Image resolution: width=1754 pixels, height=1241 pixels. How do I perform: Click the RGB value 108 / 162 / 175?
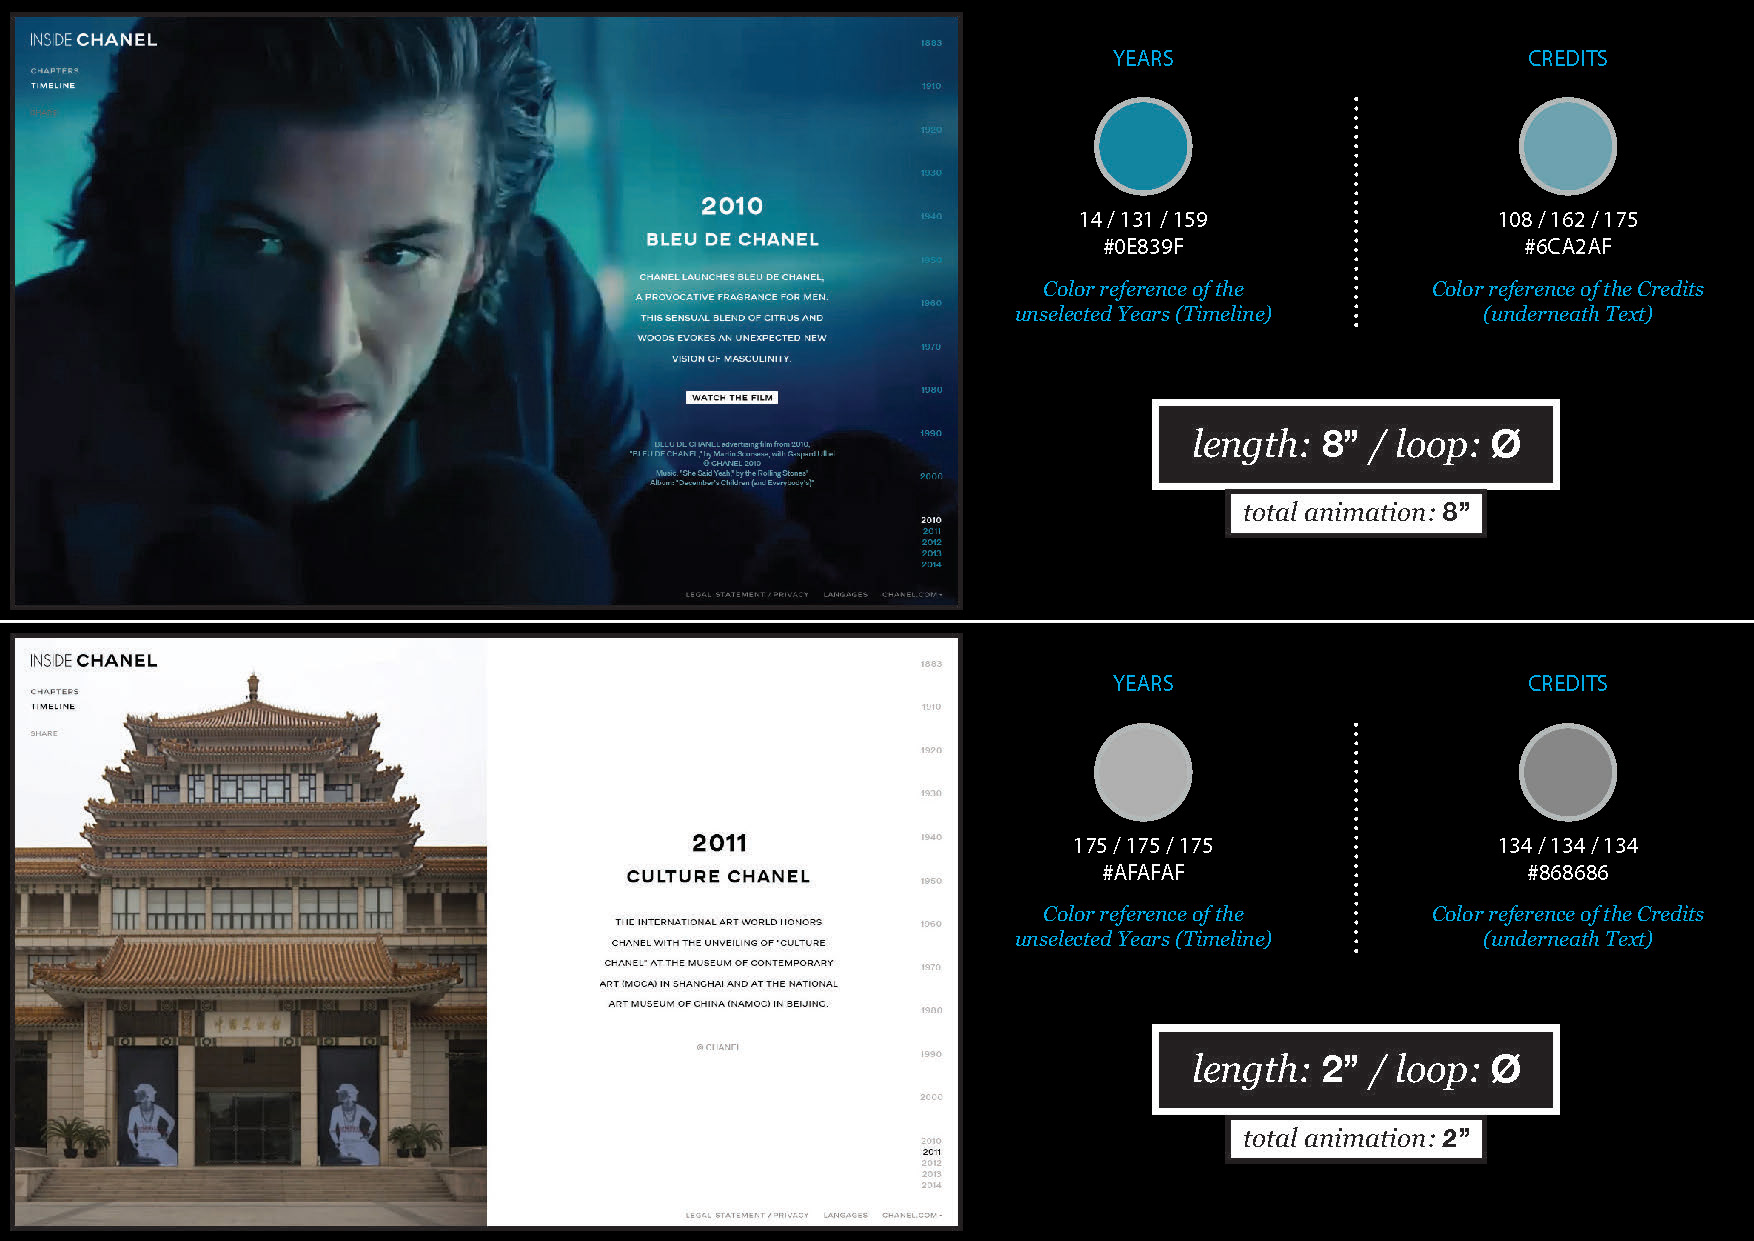click(1568, 220)
